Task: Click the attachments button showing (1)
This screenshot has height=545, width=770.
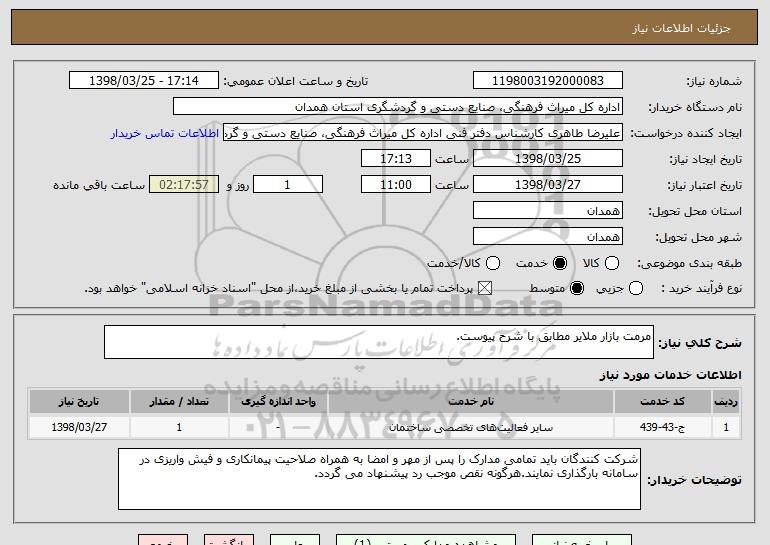Action: (426, 540)
